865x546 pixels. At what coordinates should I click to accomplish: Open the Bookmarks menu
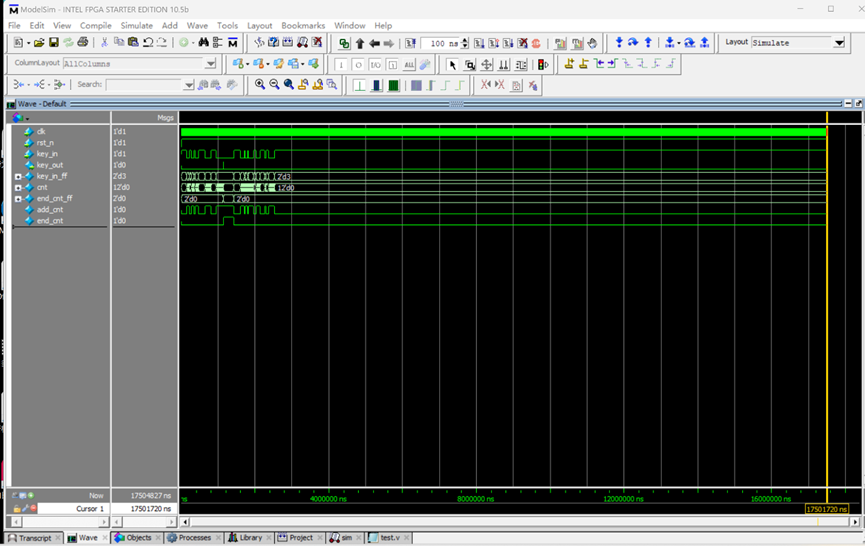click(x=303, y=25)
